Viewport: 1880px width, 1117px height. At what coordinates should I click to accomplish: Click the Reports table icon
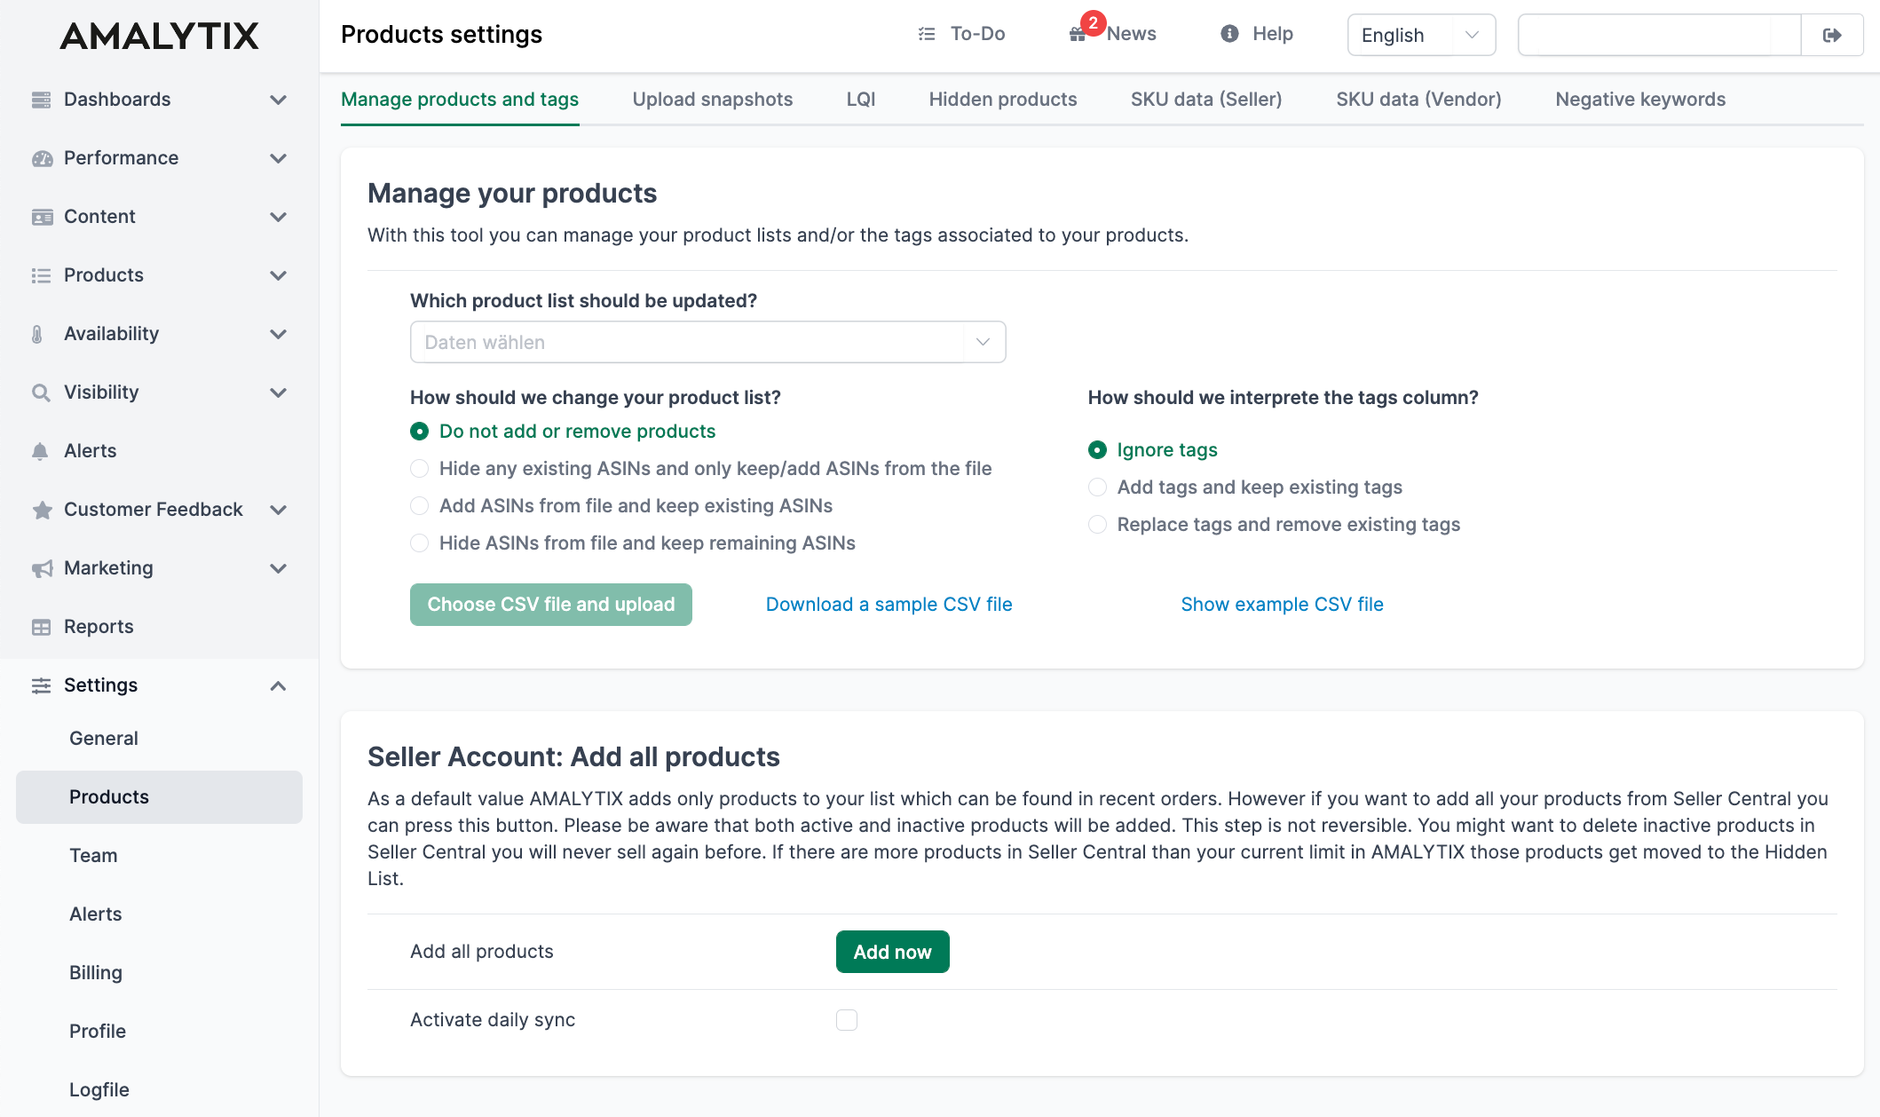click(x=41, y=627)
